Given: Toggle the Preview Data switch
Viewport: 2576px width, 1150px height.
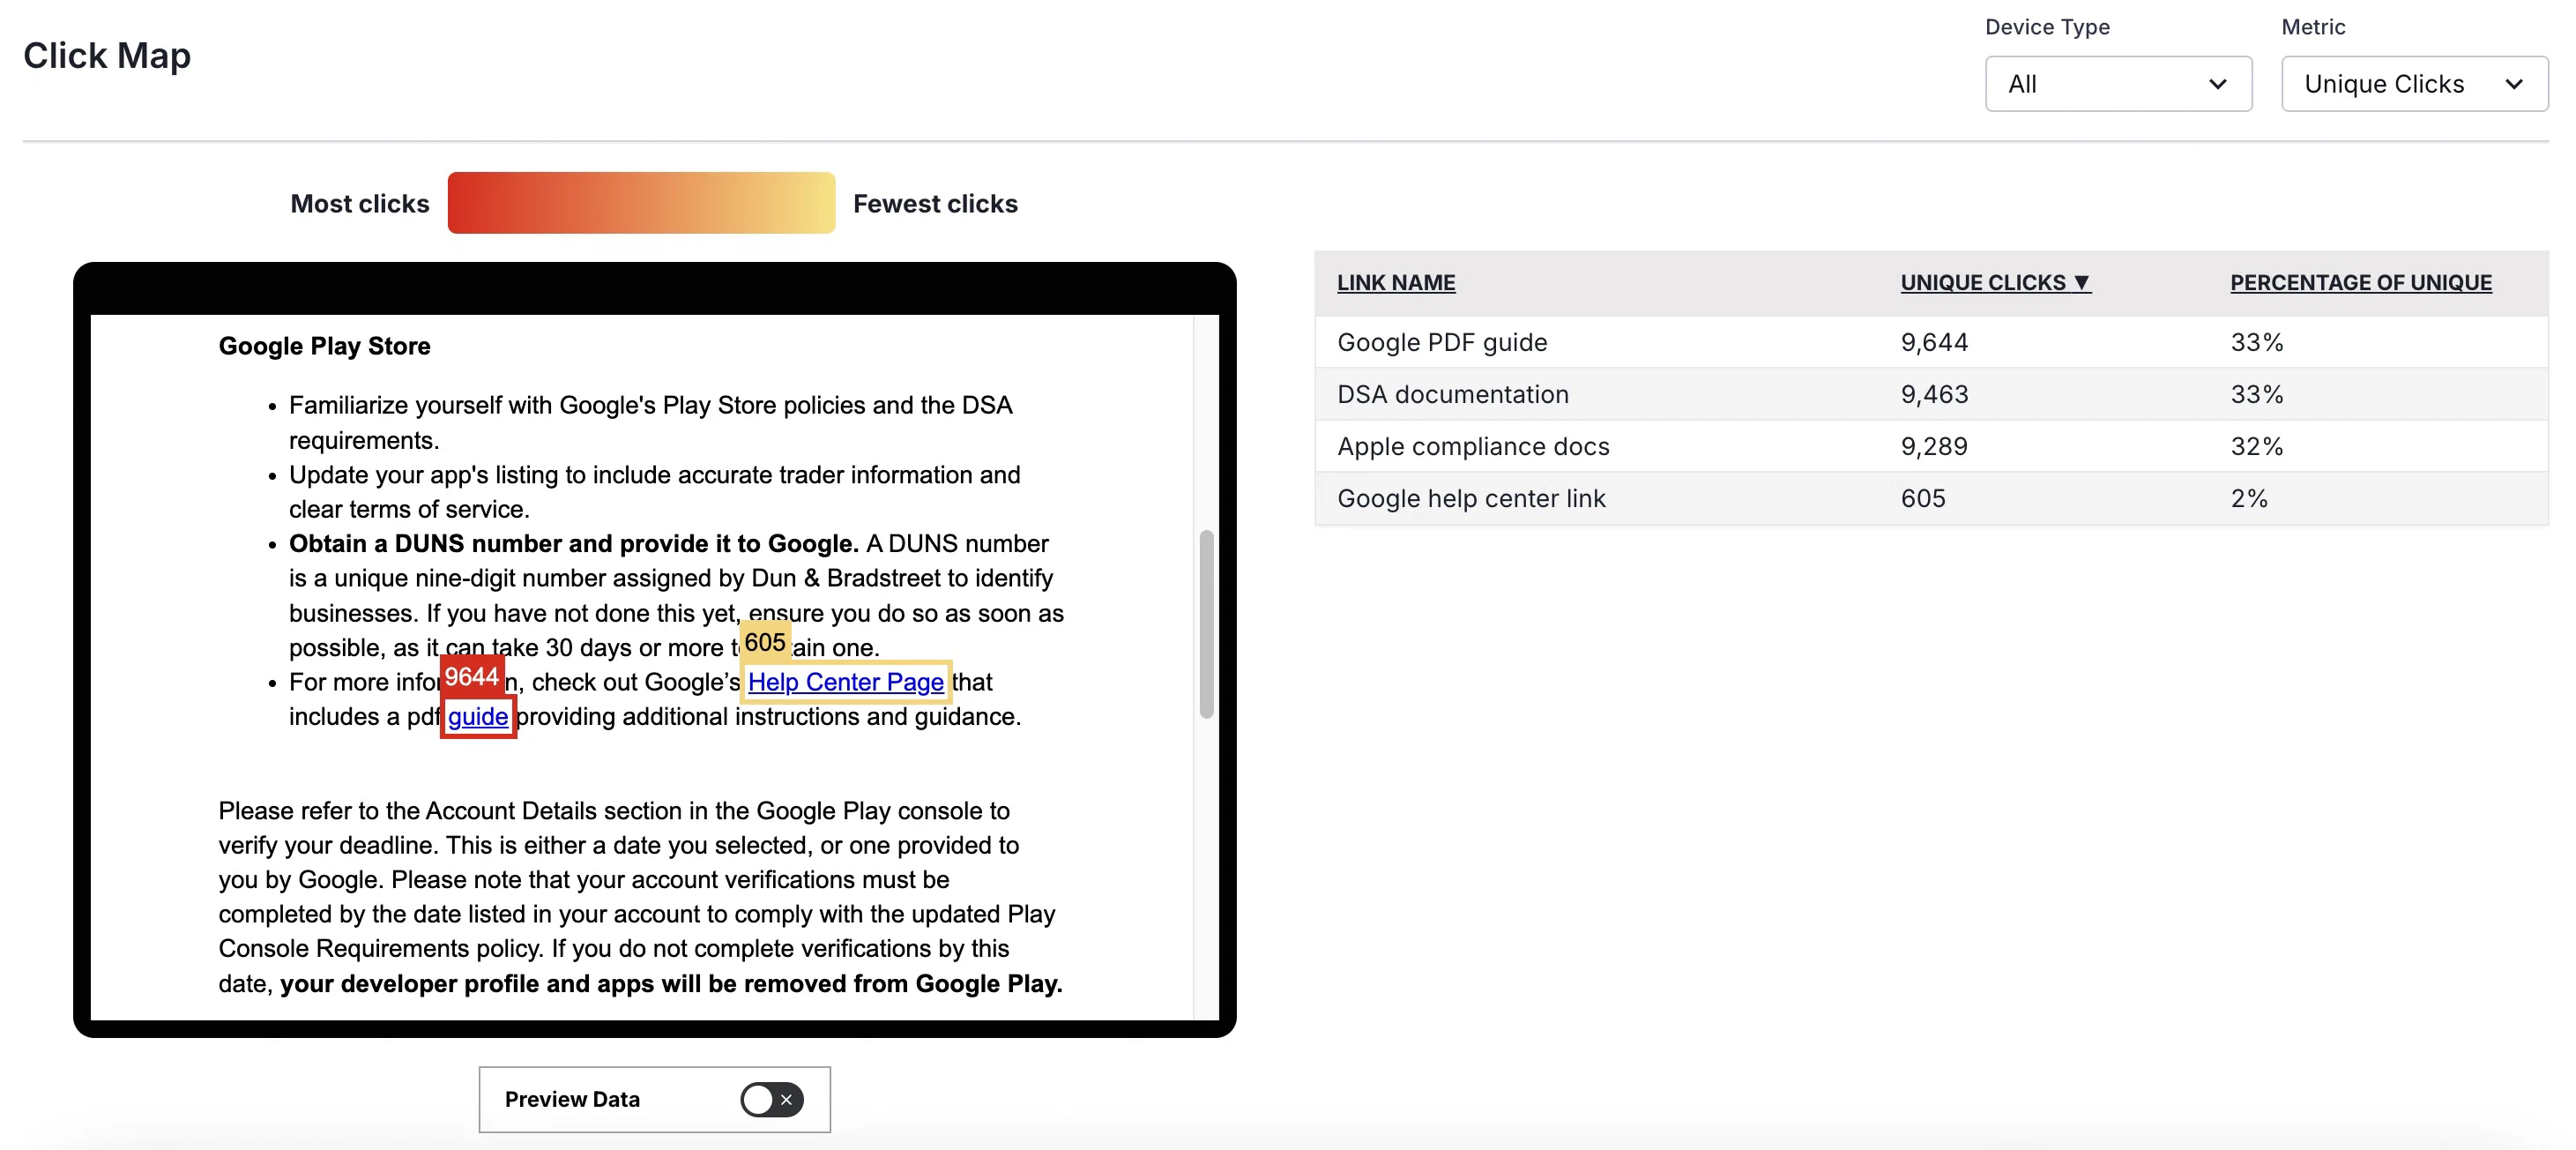Looking at the screenshot, I should (x=771, y=1099).
